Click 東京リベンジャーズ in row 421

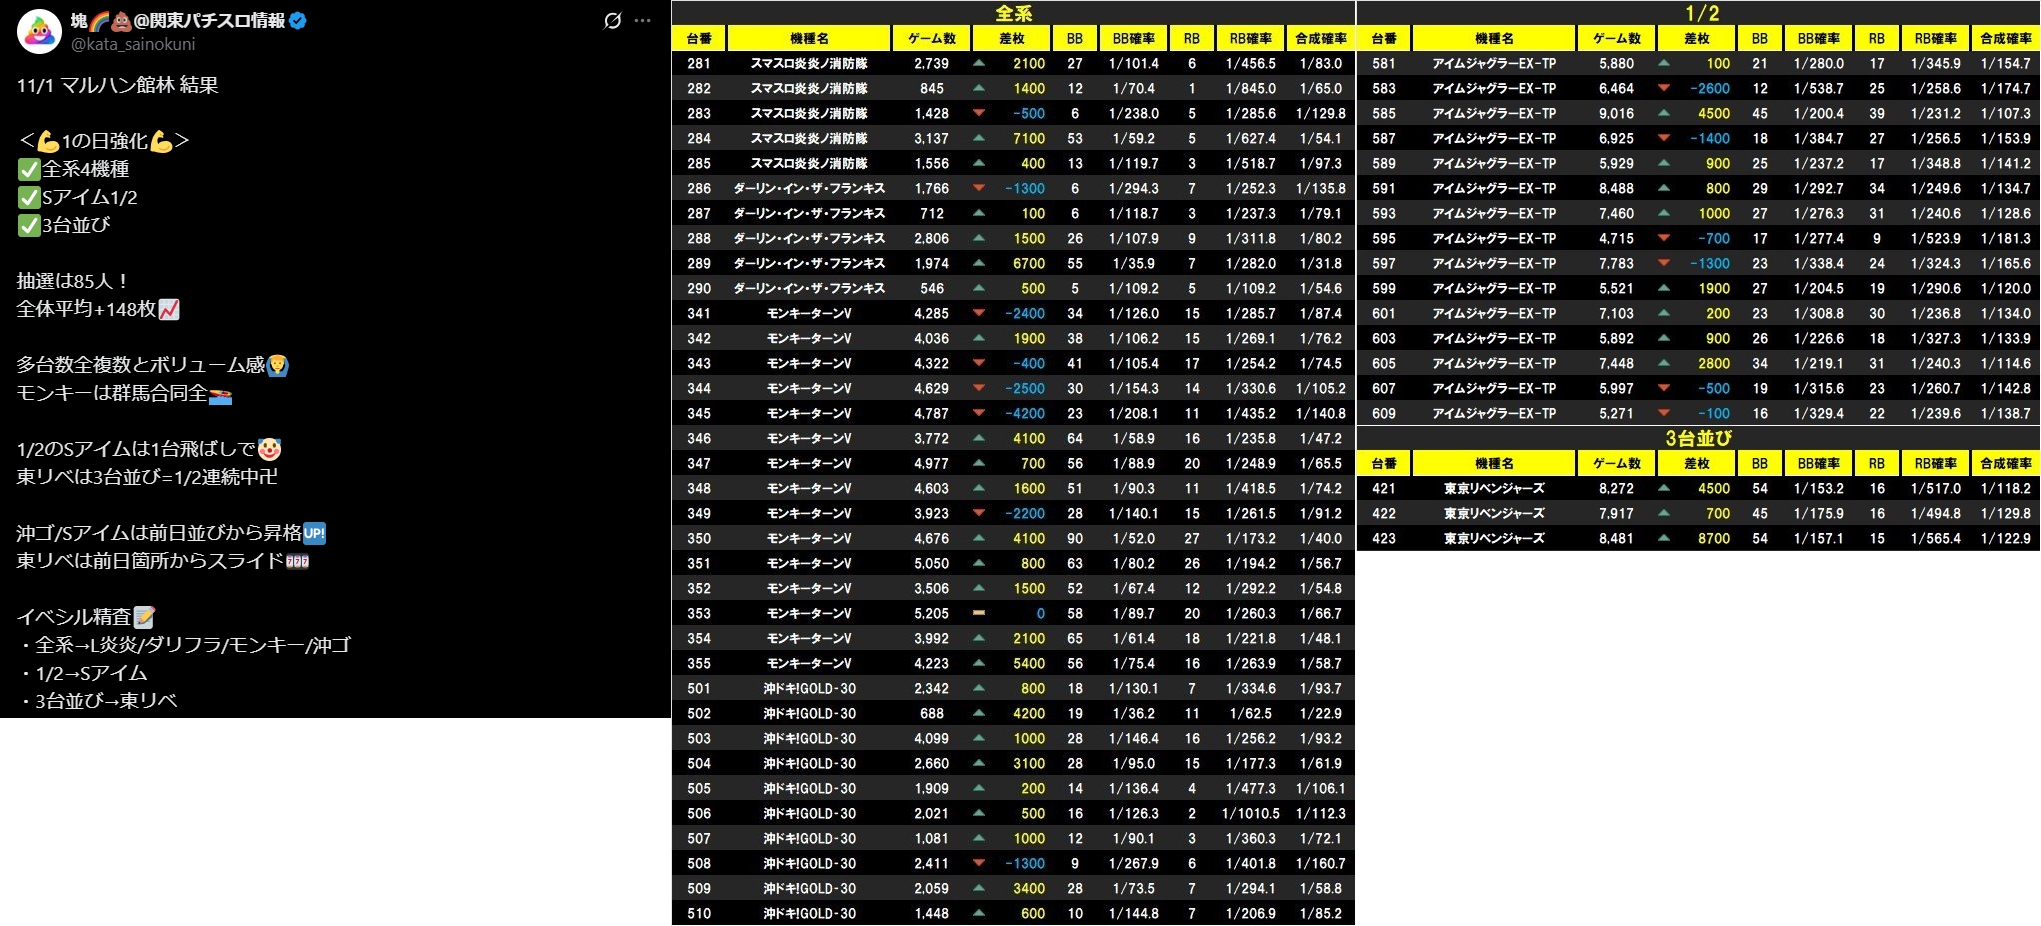(x=1494, y=488)
